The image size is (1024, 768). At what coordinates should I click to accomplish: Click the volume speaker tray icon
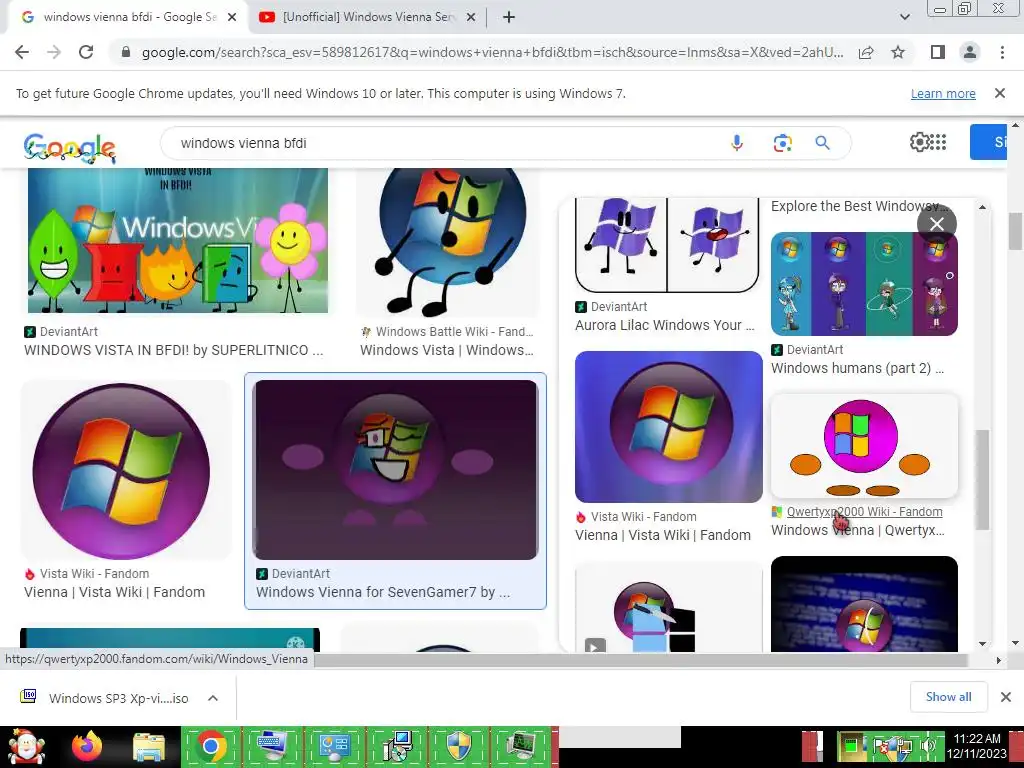(928, 747)
